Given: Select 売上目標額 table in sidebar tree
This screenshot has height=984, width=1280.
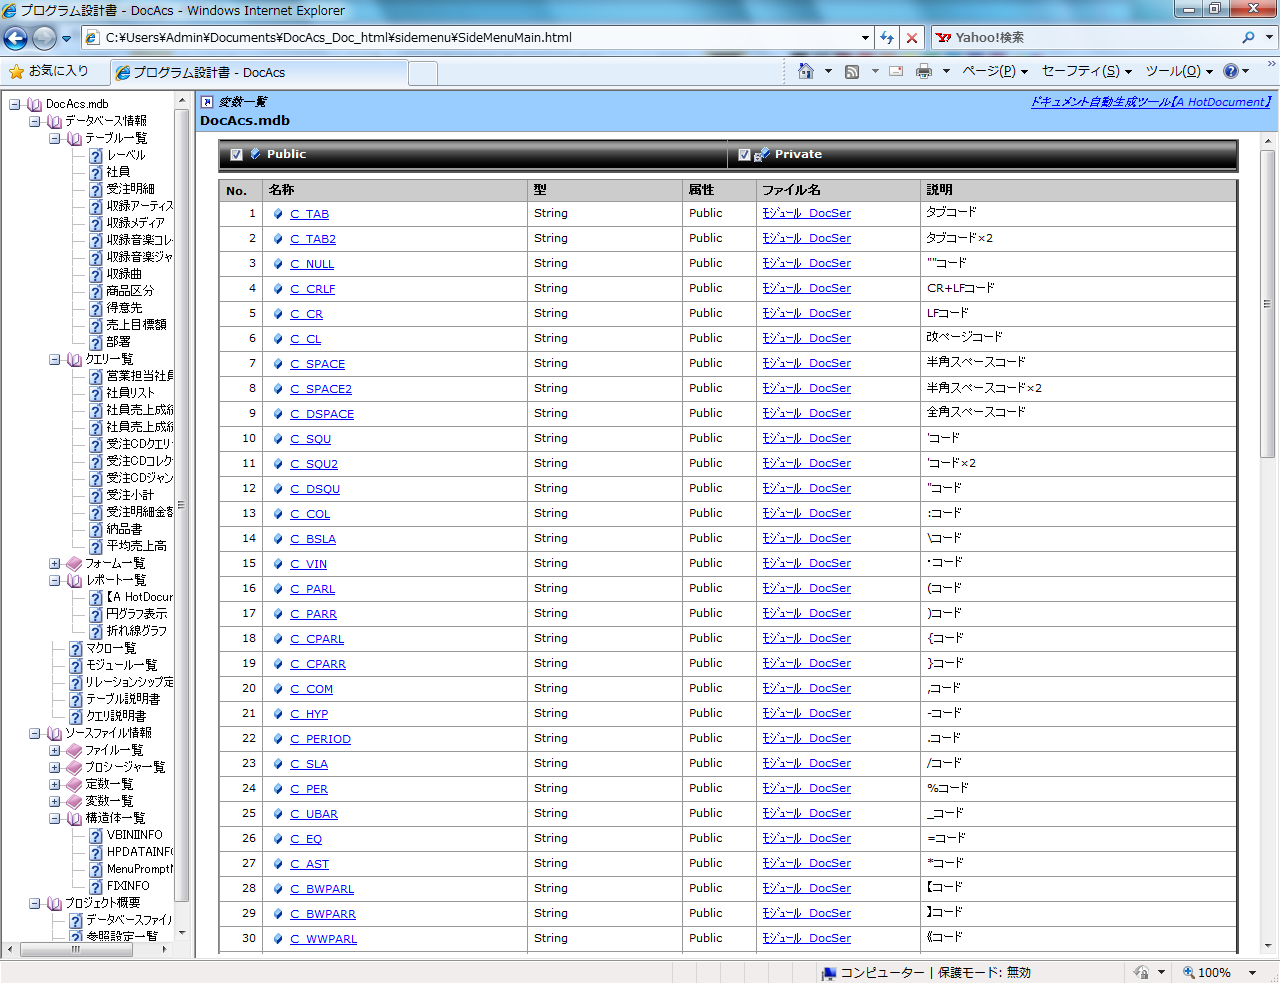Looking at the screenshot, I should [136, 325].
